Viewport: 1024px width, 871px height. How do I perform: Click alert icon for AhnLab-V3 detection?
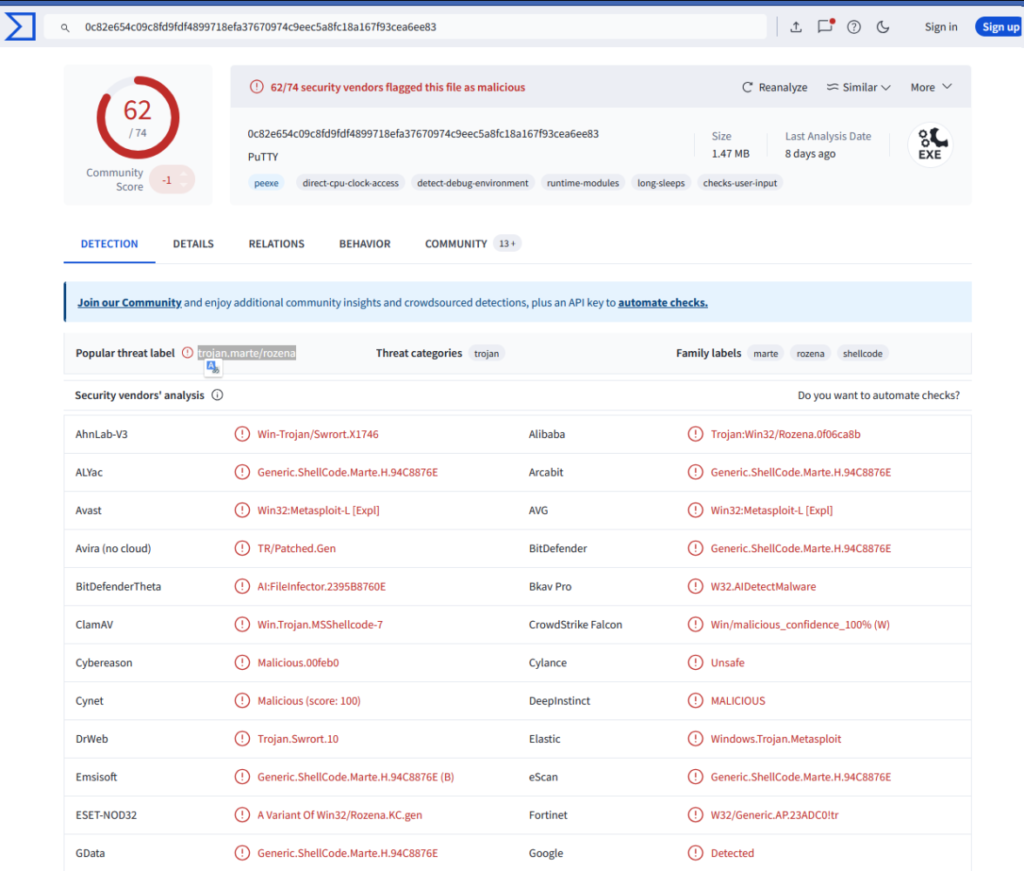(242, 434)
